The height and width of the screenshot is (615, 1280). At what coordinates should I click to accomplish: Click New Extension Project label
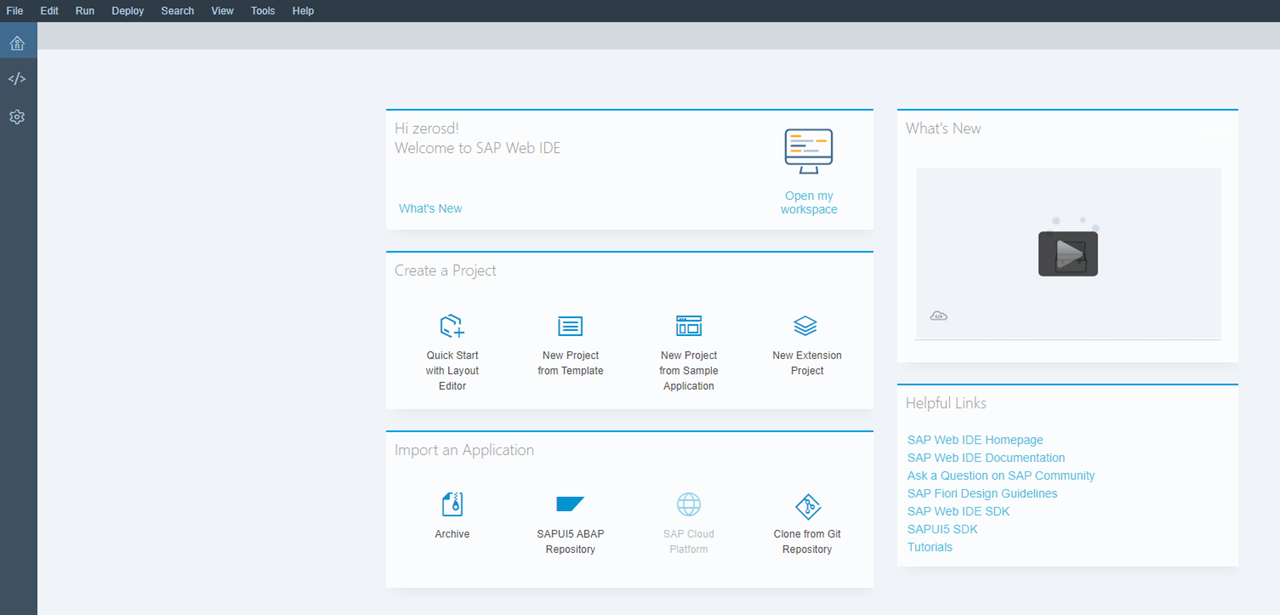click(x=807, y=363)
